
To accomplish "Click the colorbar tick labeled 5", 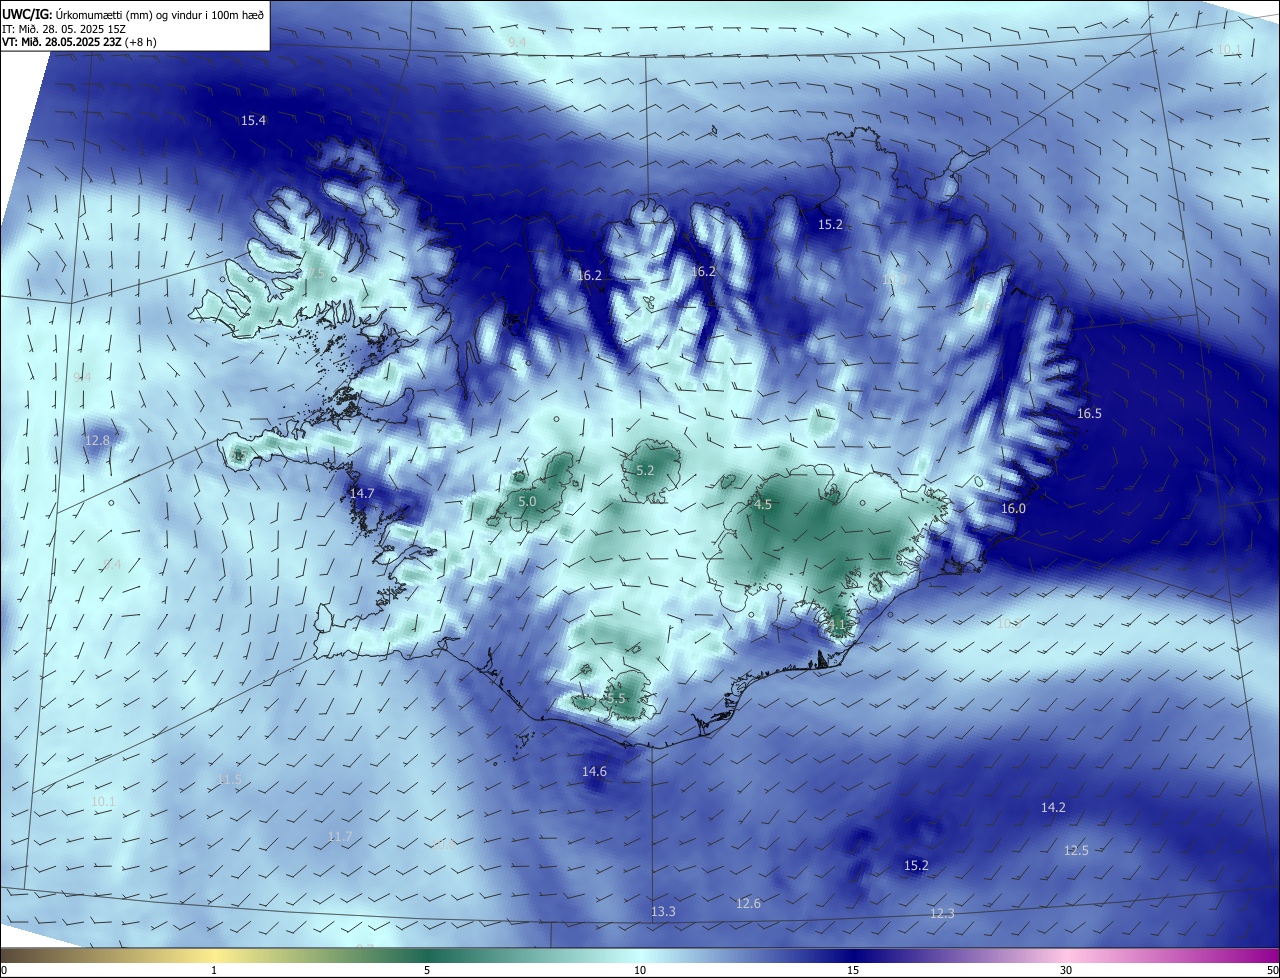I will pos(427,970).
